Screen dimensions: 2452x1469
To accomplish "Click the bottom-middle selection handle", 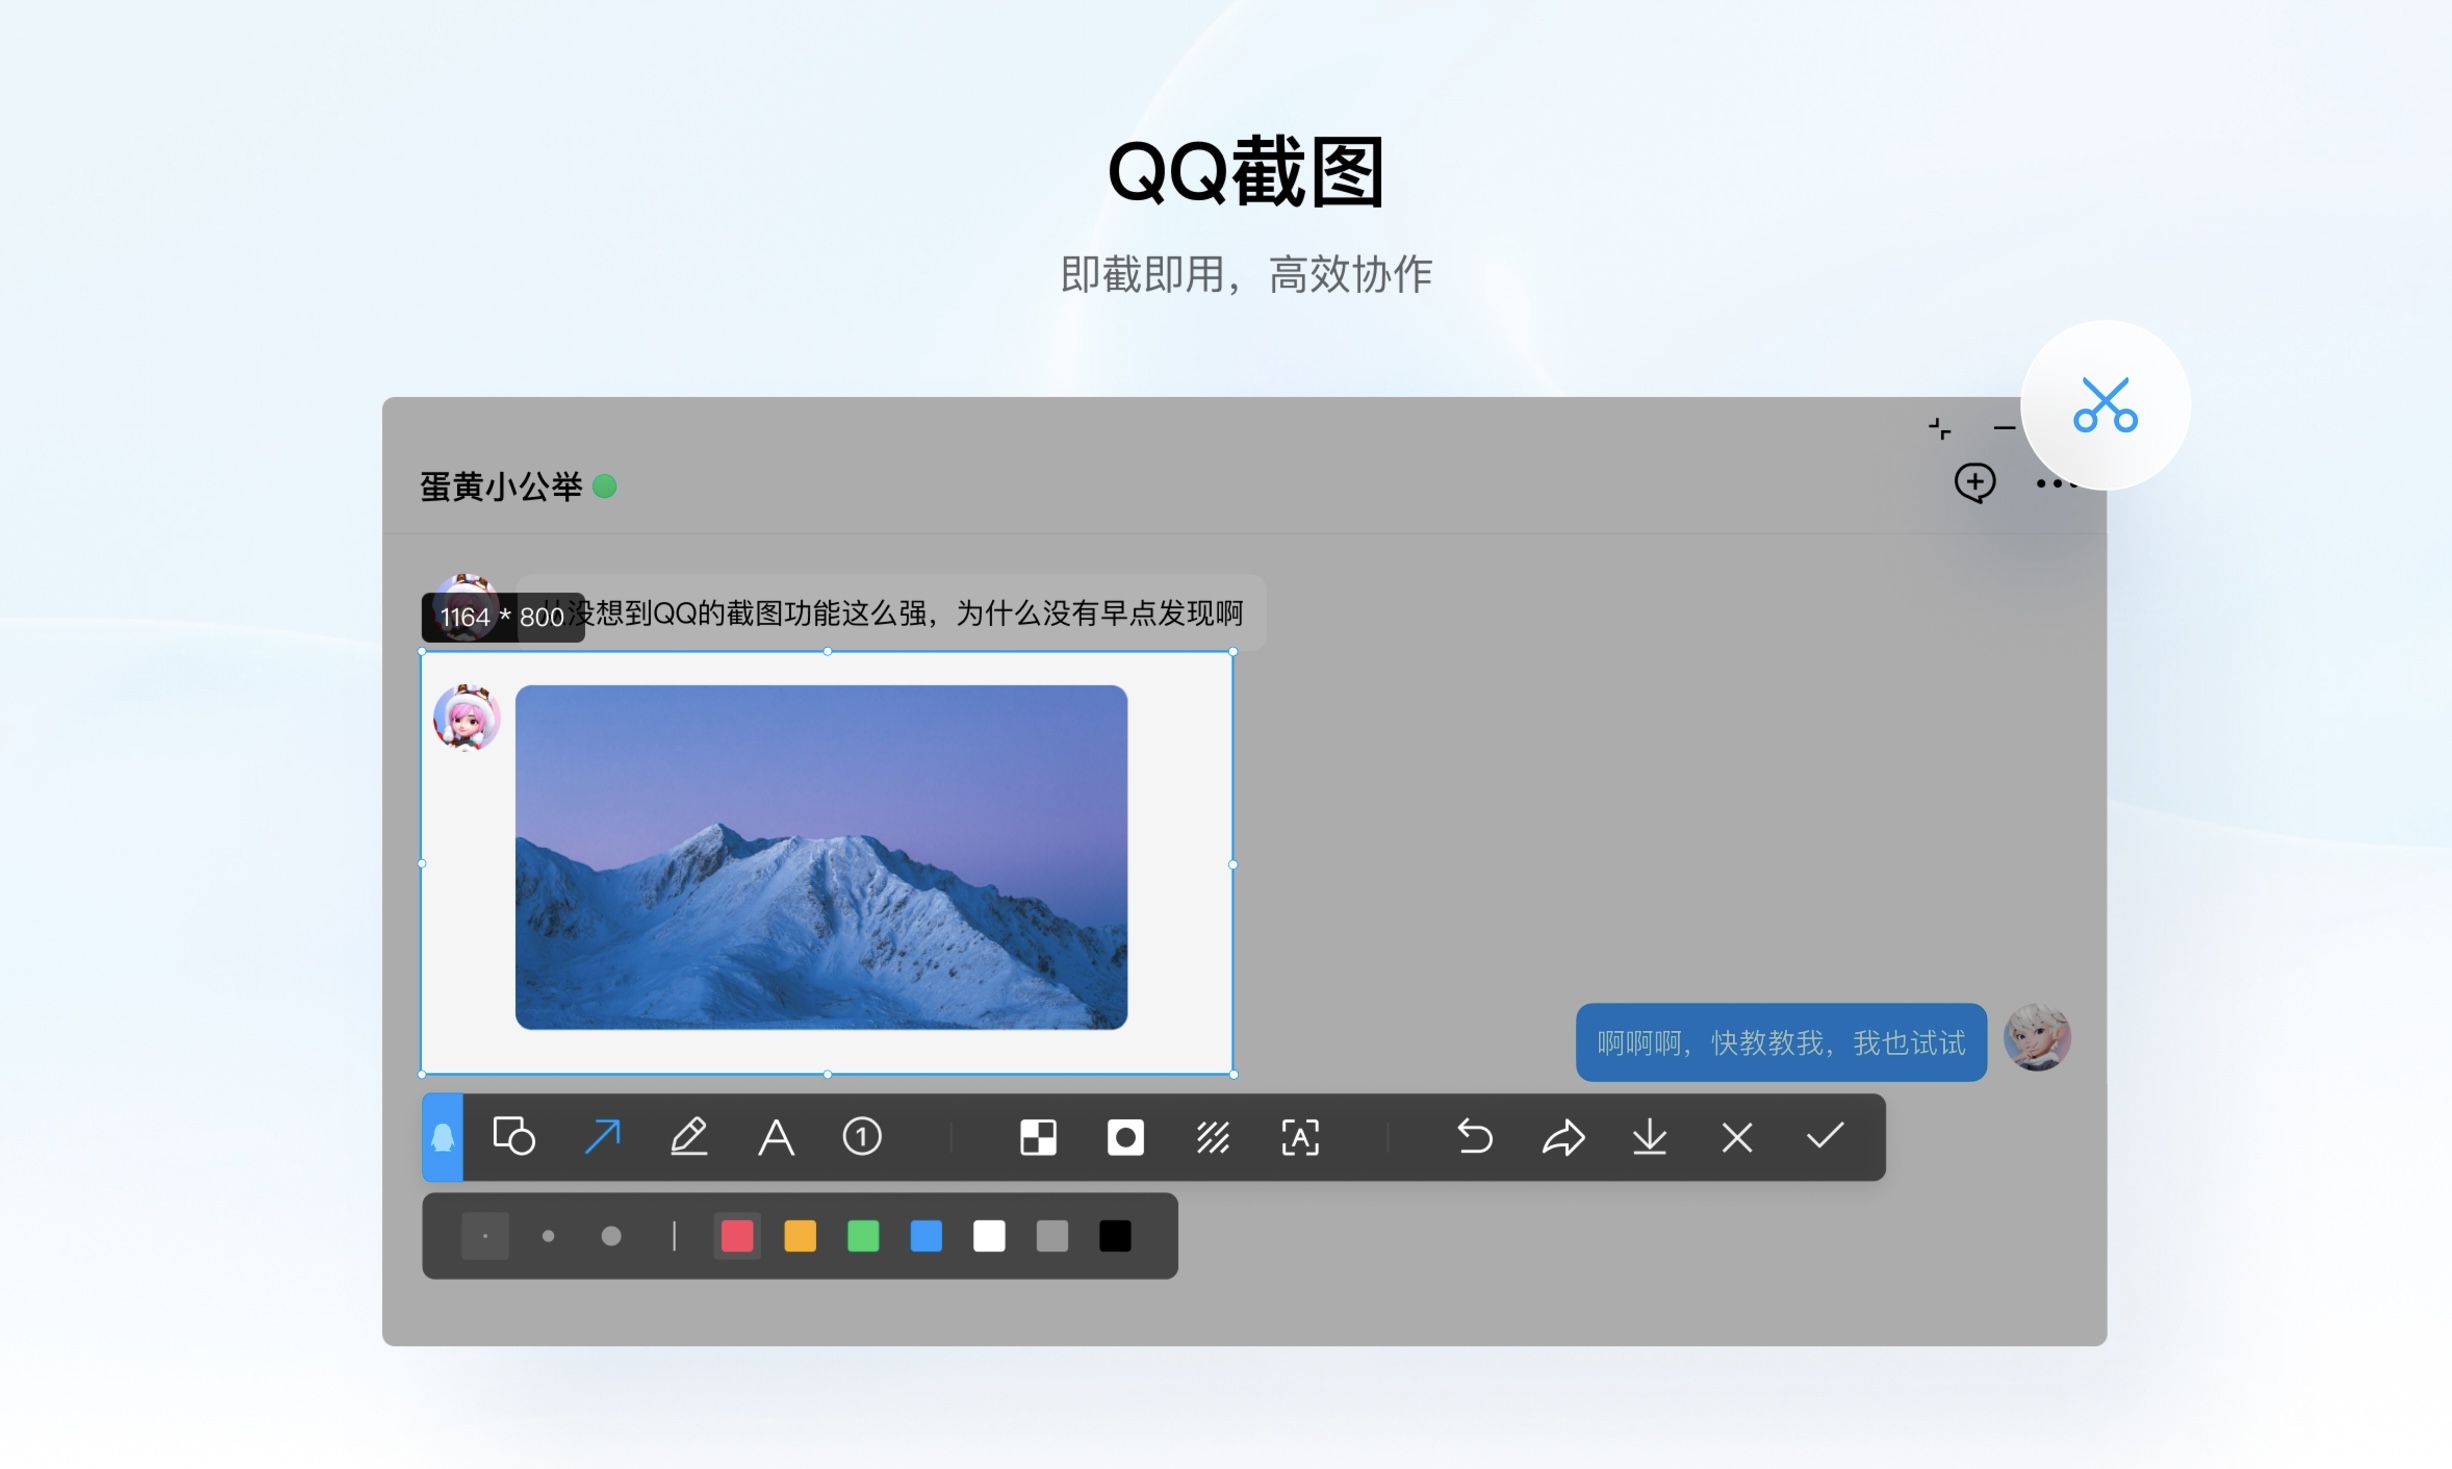I will coord(827,1074).
